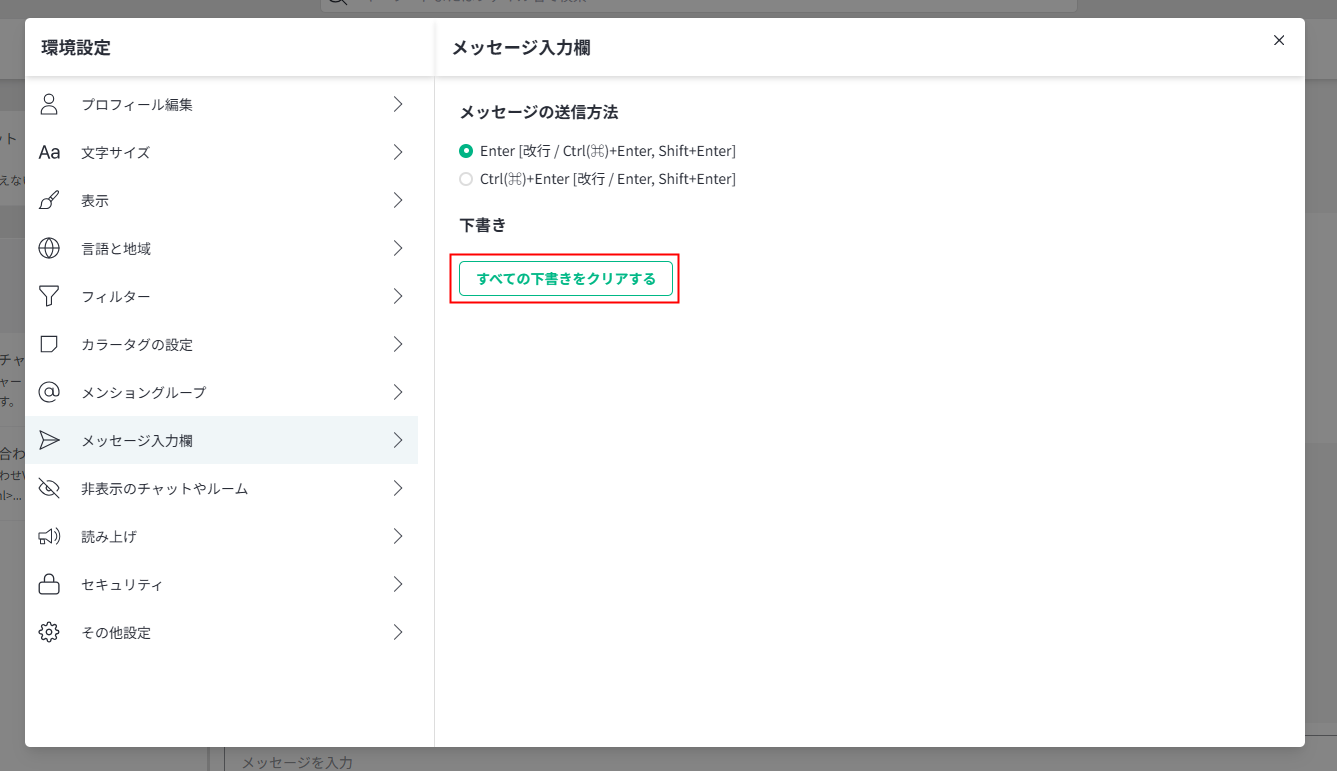1337x771 pixels.
Task: Click the megaphone read-aloud icon
Action: click(x=49, y=537)
